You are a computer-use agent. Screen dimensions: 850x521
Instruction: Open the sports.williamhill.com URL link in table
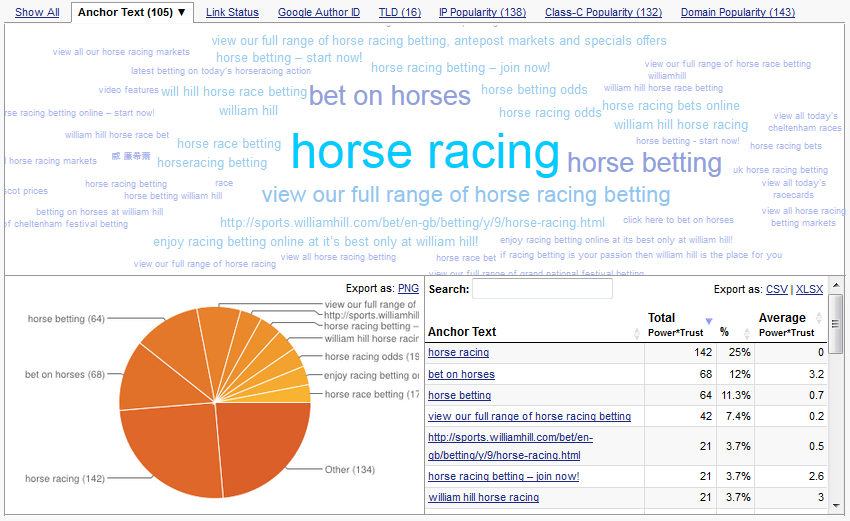(x=511, y=446)
